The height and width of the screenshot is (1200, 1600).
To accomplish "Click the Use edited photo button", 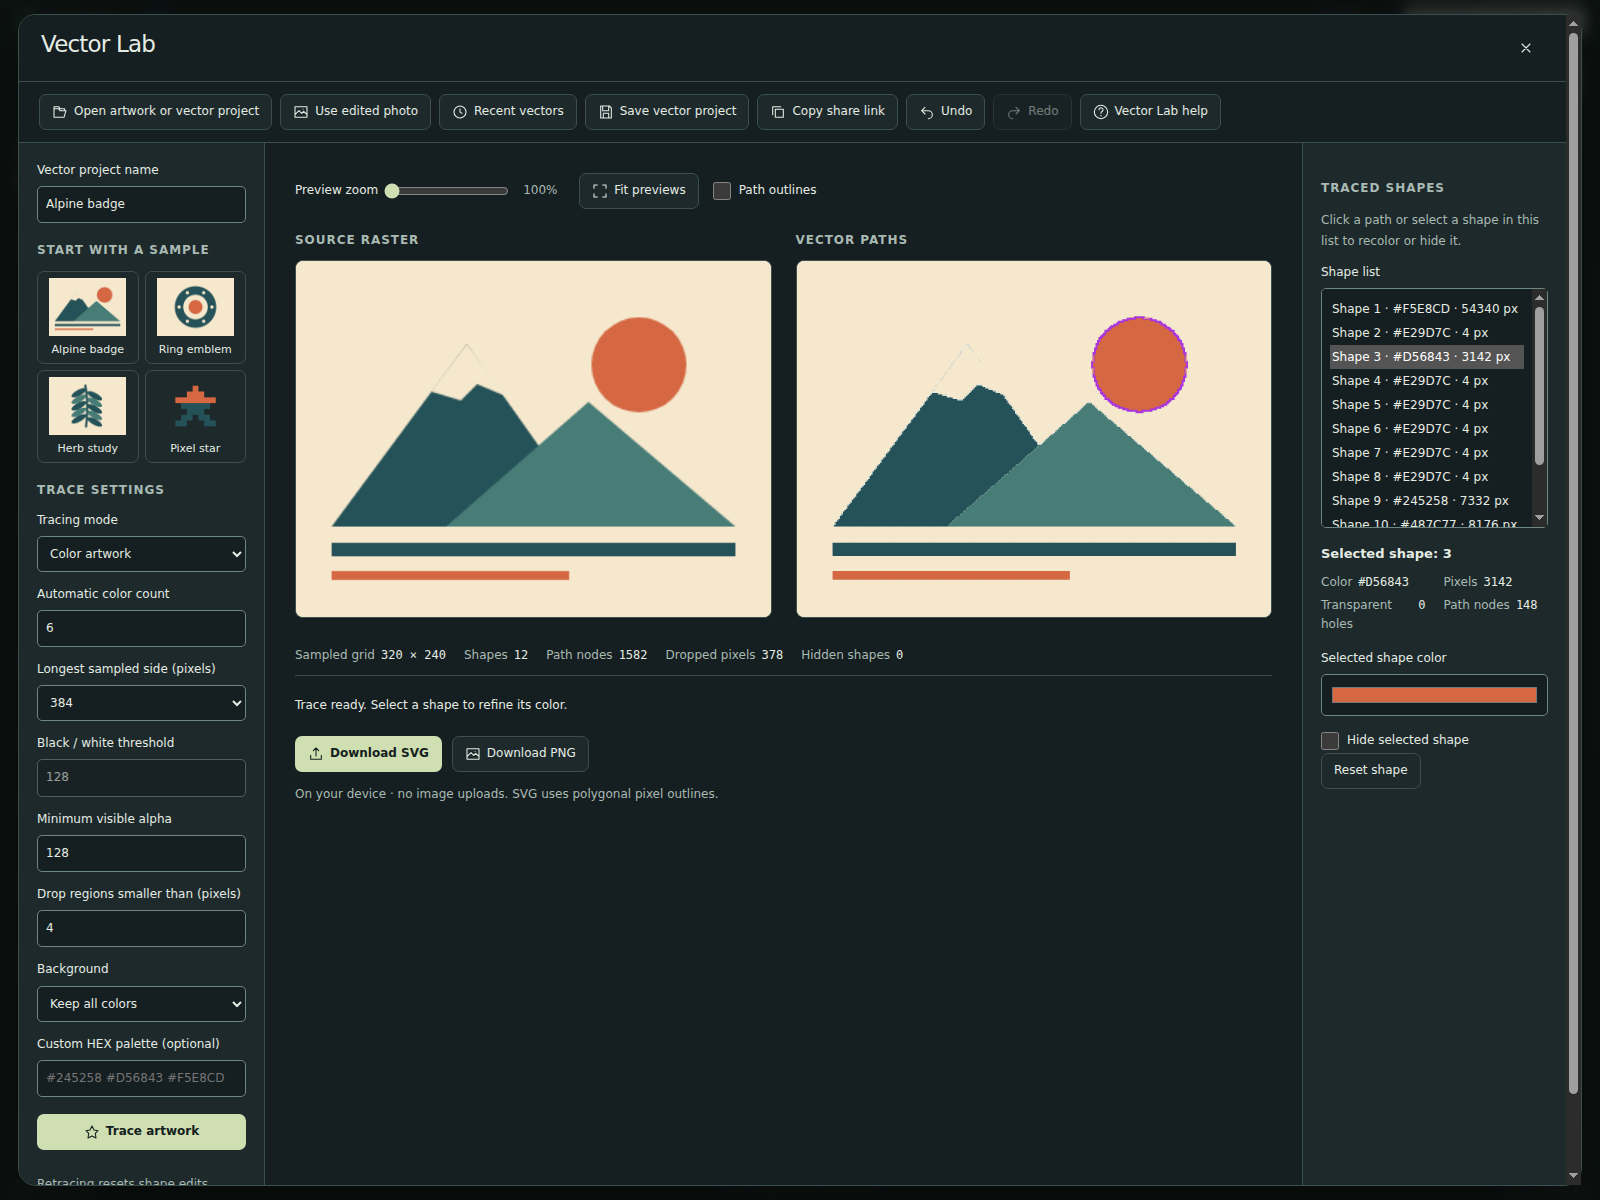I will pyautogui.click(x=355, y=111).
